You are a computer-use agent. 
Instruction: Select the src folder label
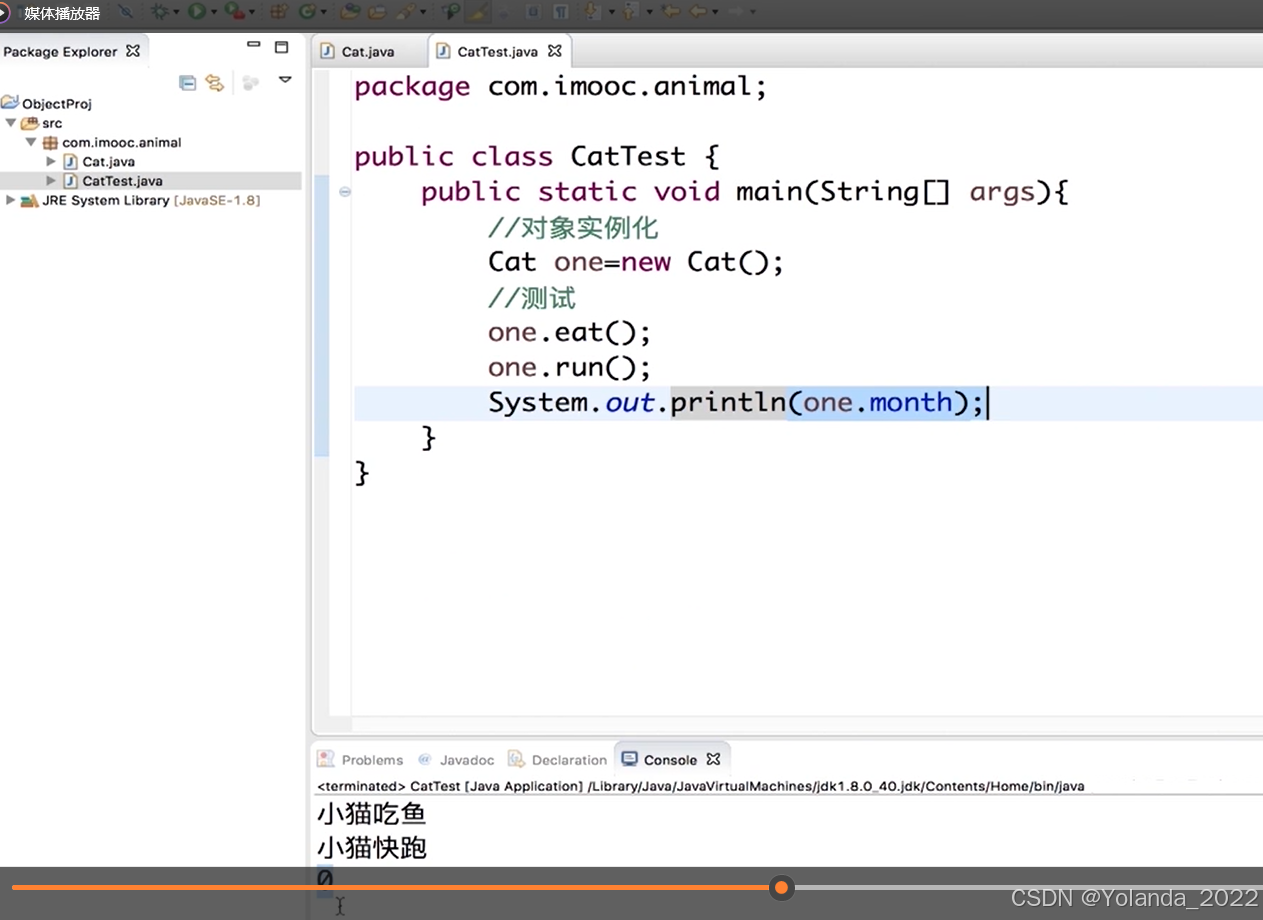tap(52, 123)
